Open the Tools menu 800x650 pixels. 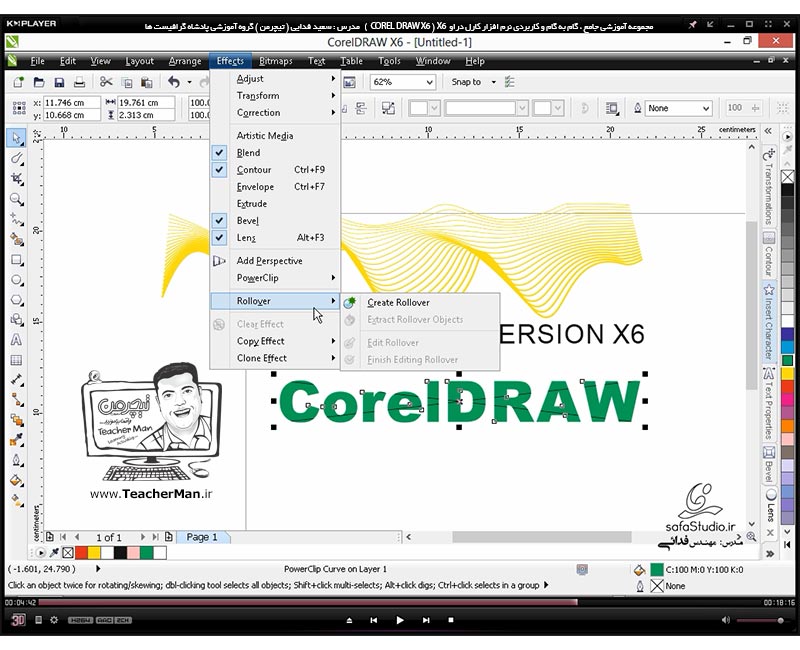389,61
